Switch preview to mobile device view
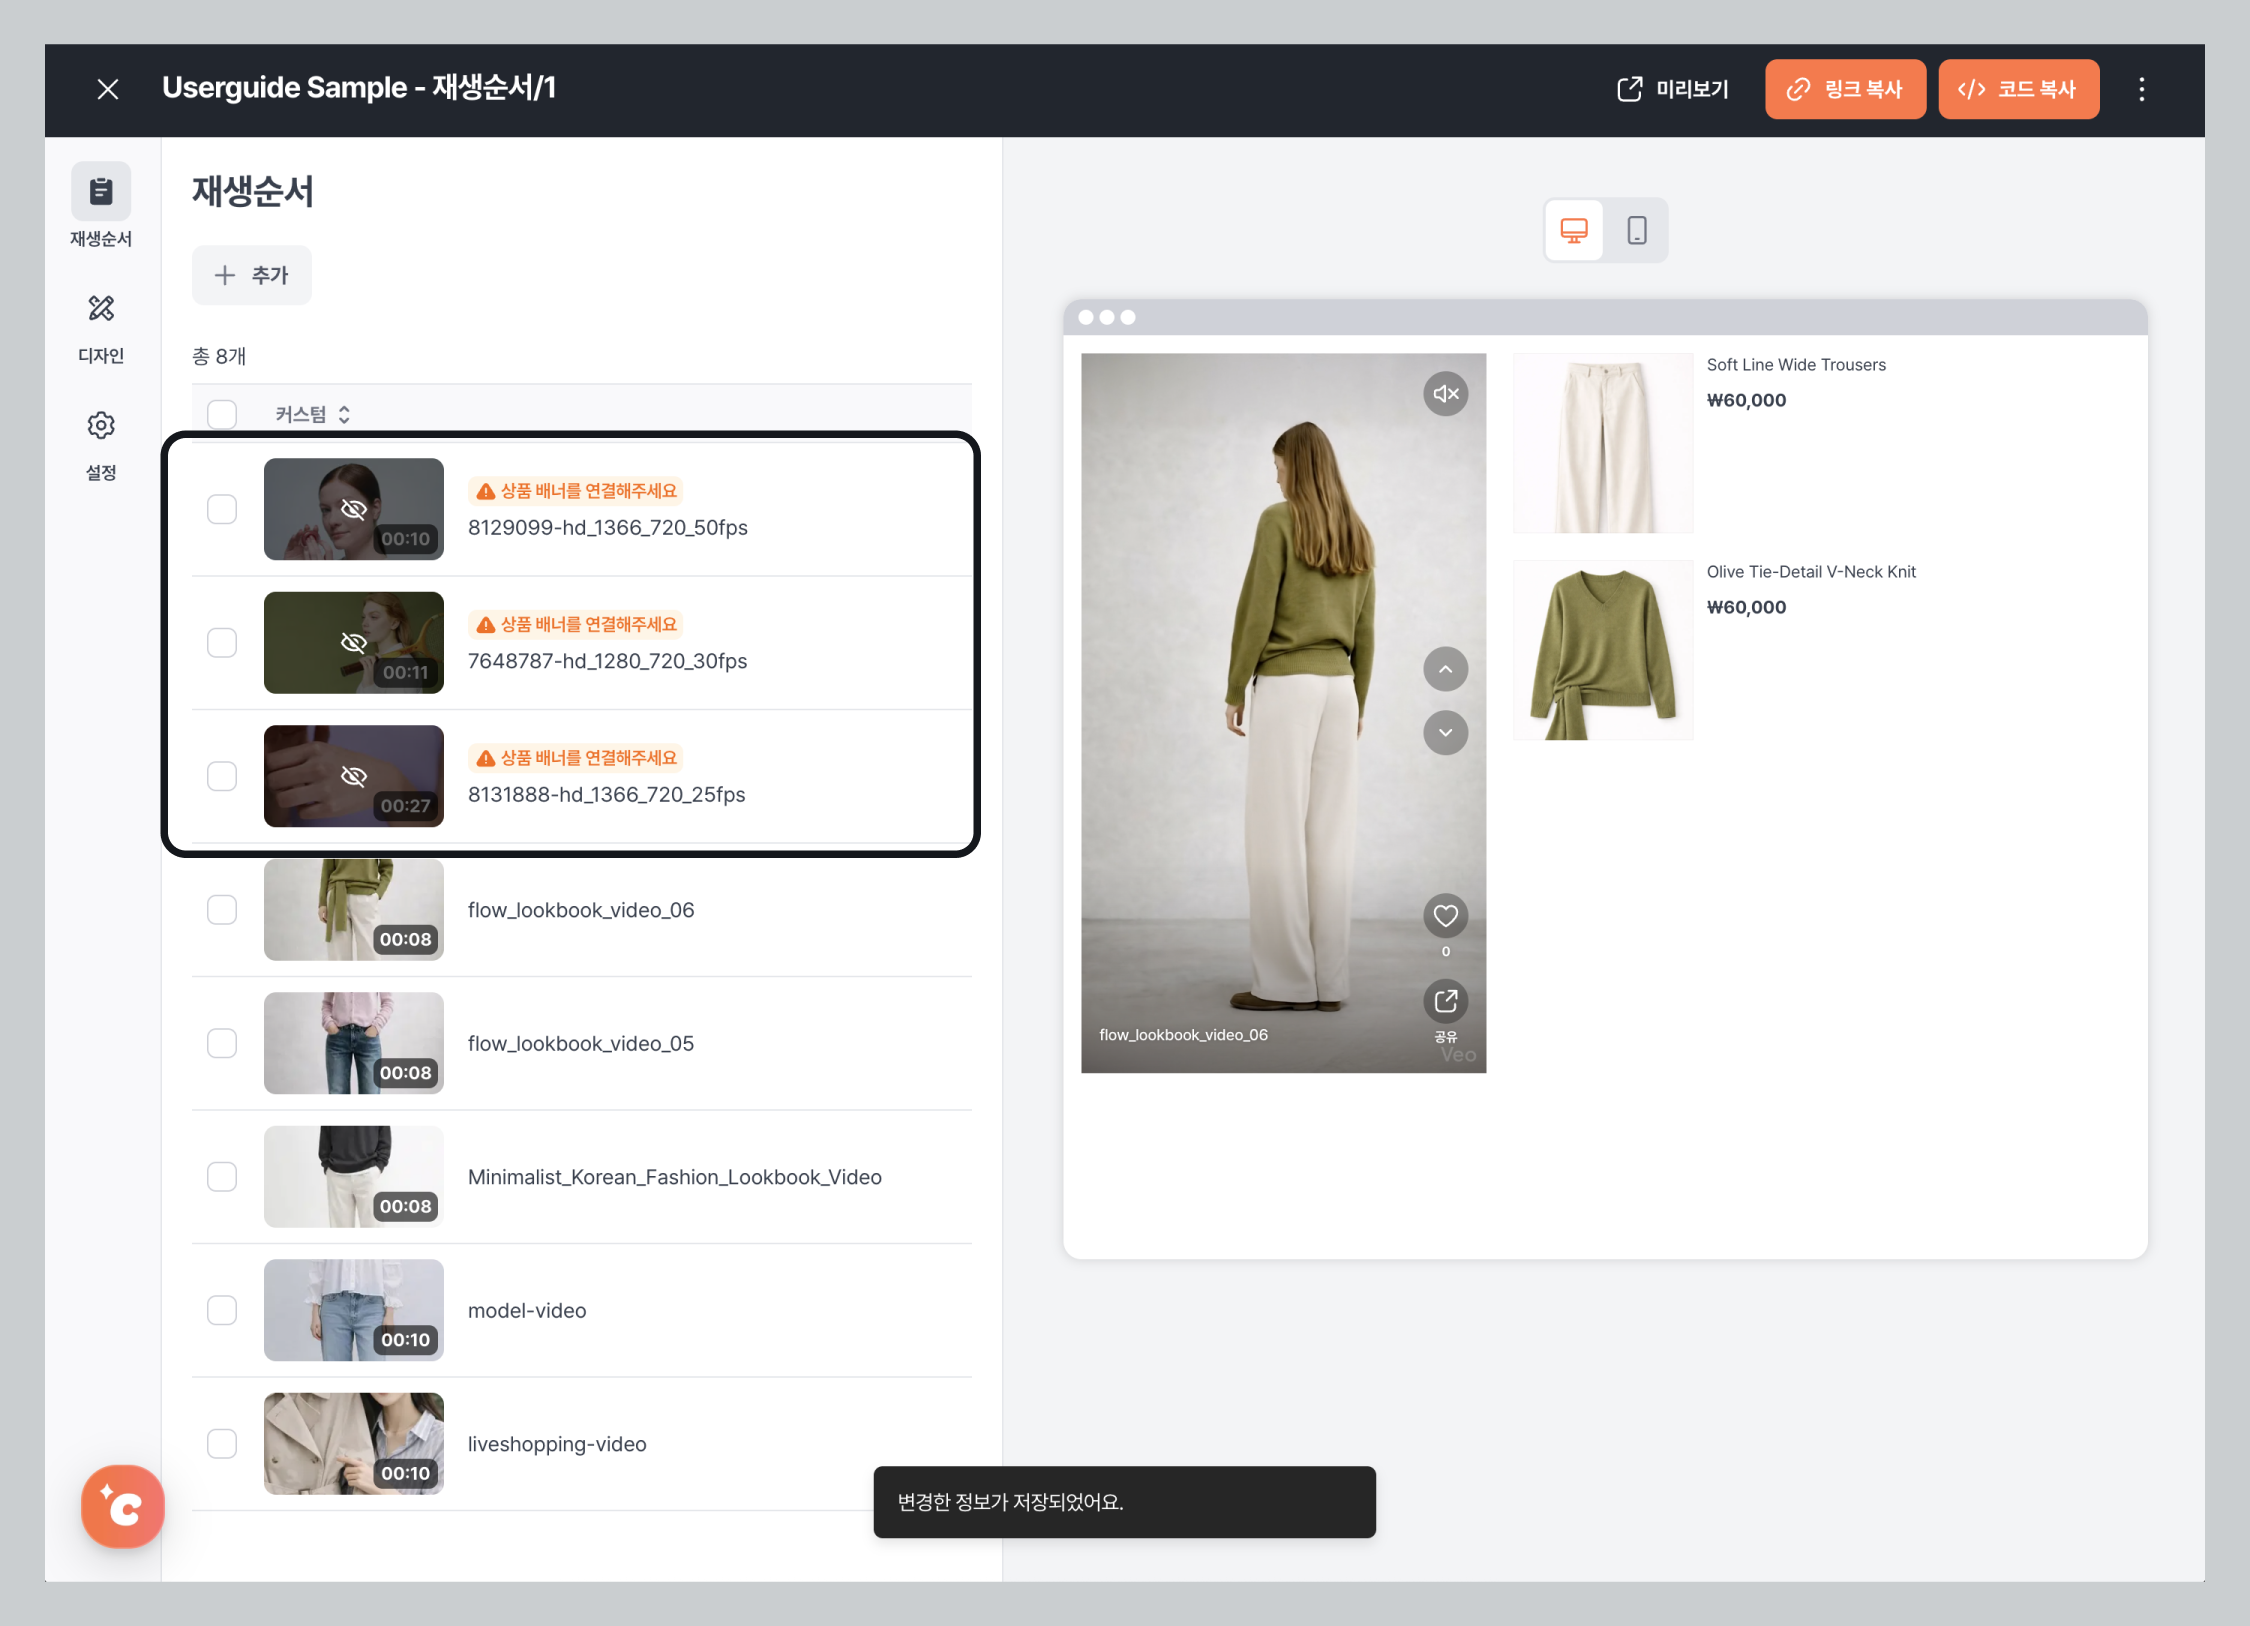The image size is (2250, 1626). tap(1636, 231)
